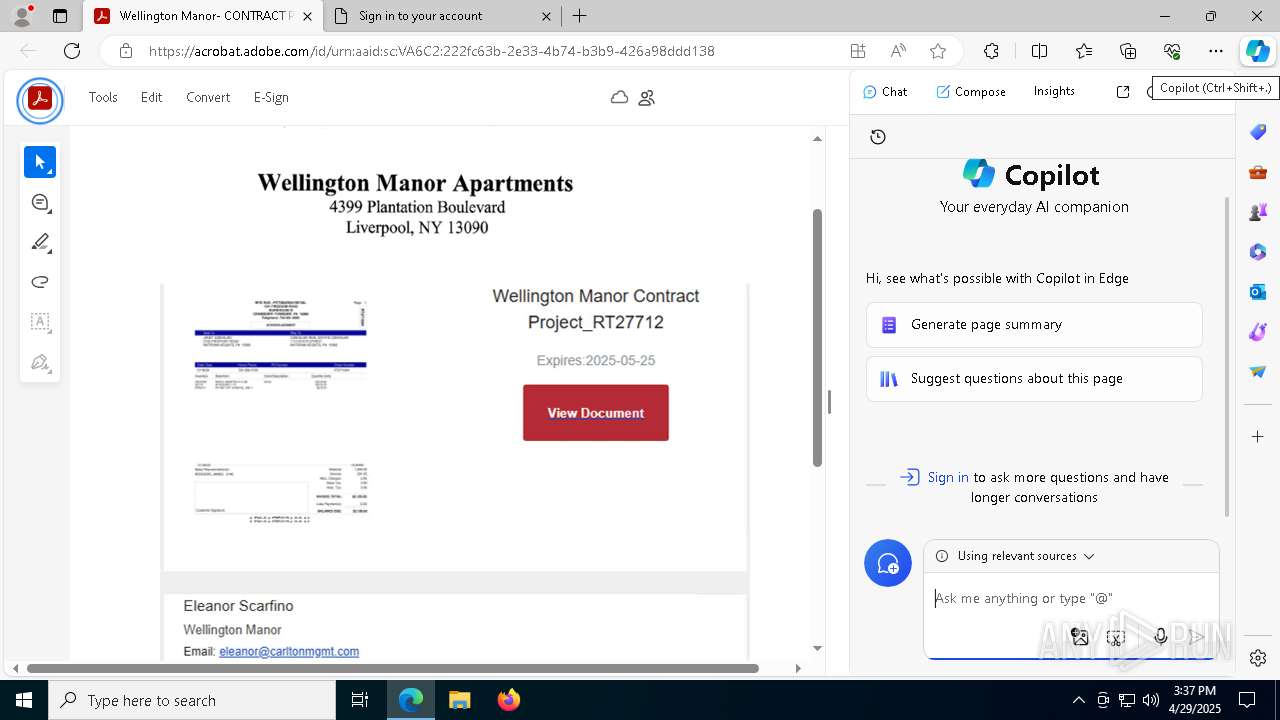The height and width of the screenshot is (720, 1280).
Task: Switch to the Compose tab in Copilot
Action: coord(971,91)
